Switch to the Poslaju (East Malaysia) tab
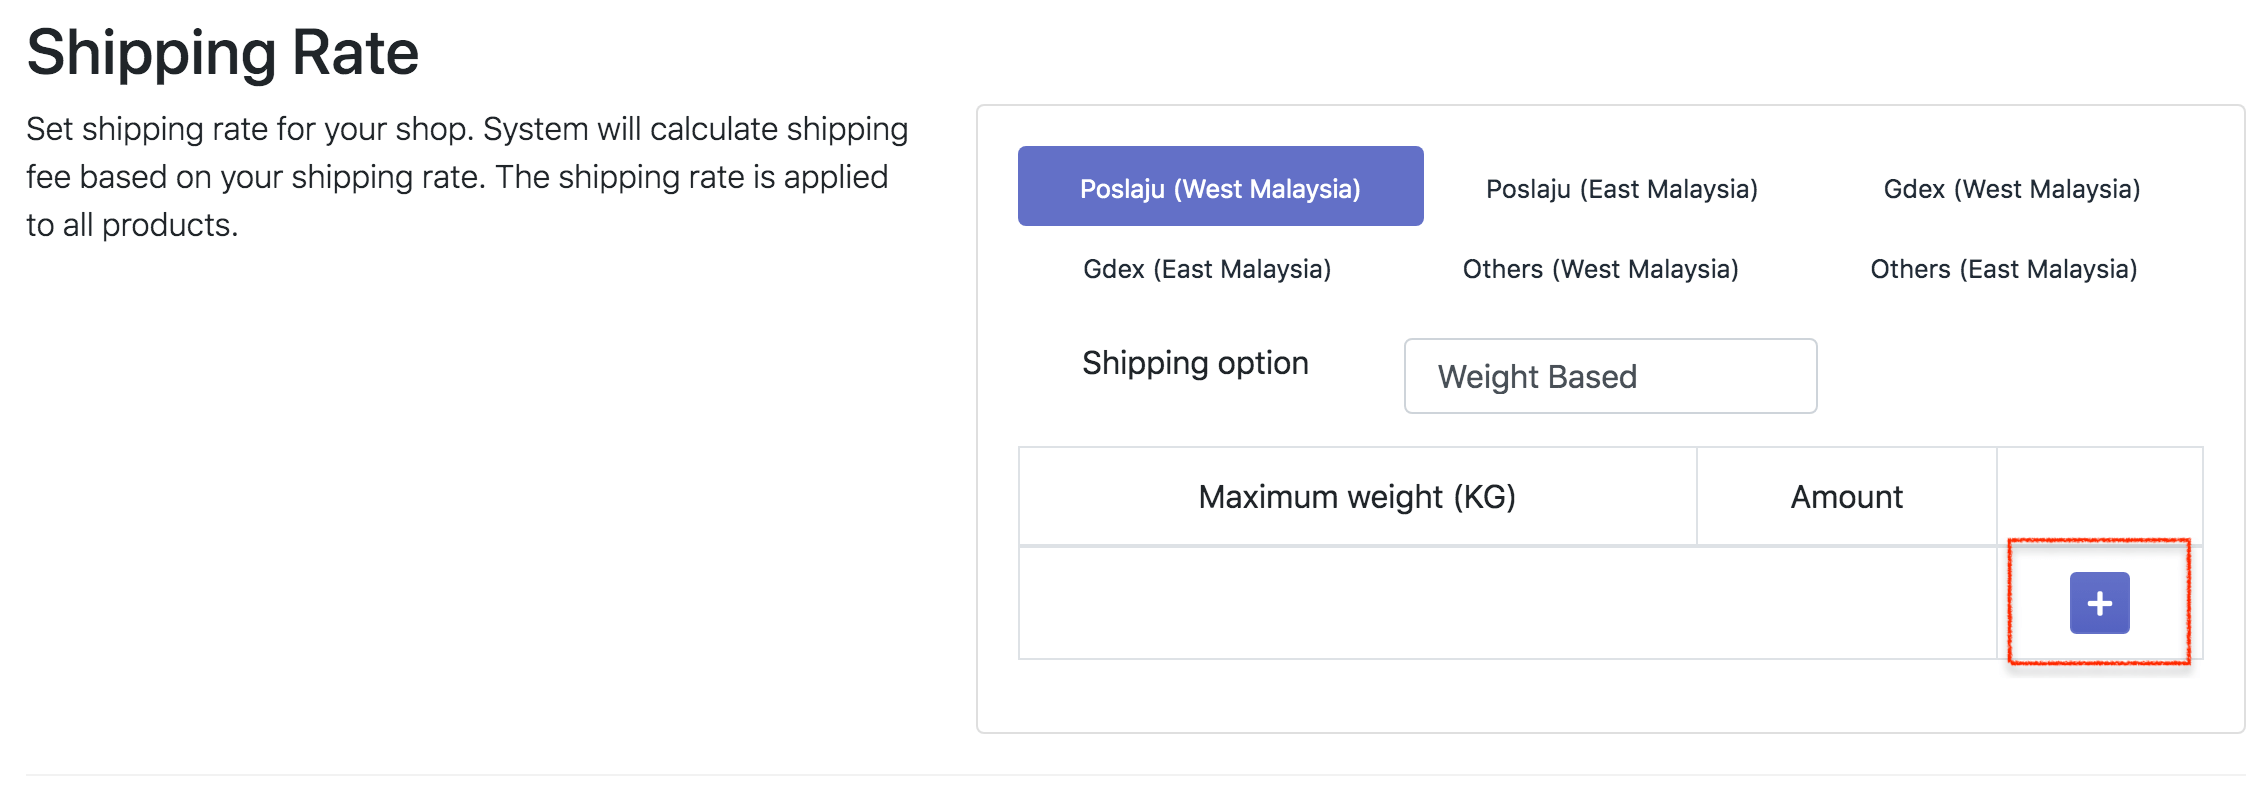 1621,189
